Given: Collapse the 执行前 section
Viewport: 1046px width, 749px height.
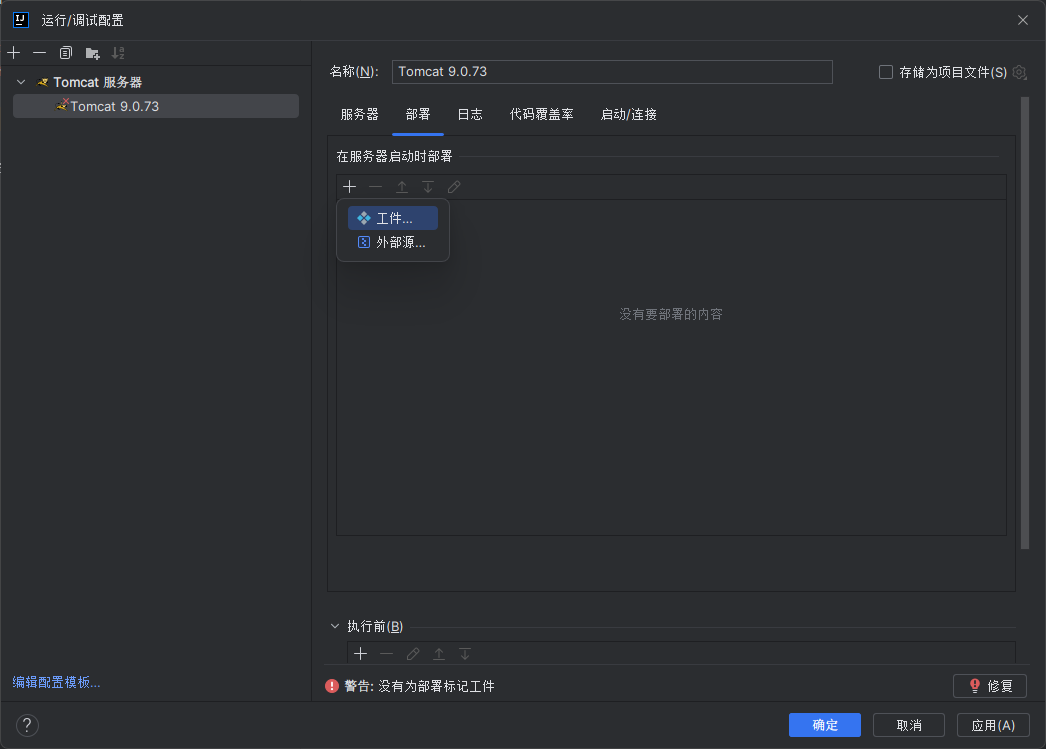Looking at the screenshot, I should coord(335,626).
